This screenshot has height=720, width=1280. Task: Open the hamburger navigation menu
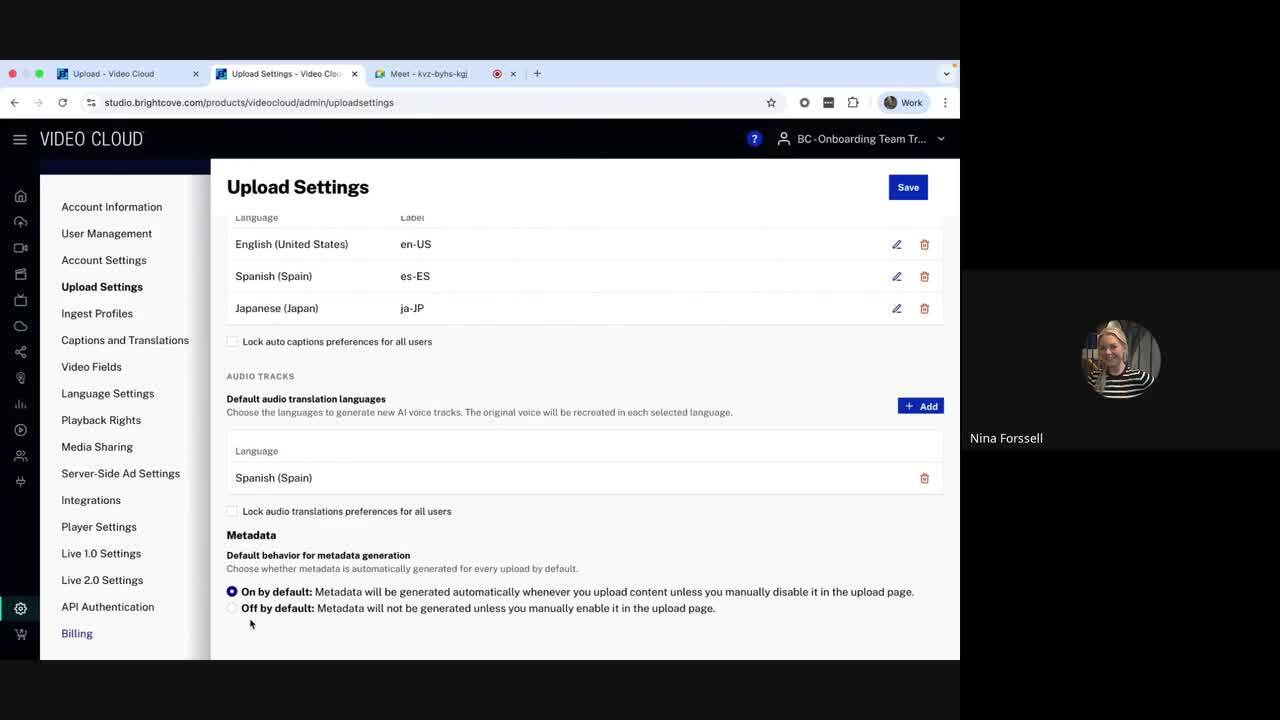tap(20, 140)
